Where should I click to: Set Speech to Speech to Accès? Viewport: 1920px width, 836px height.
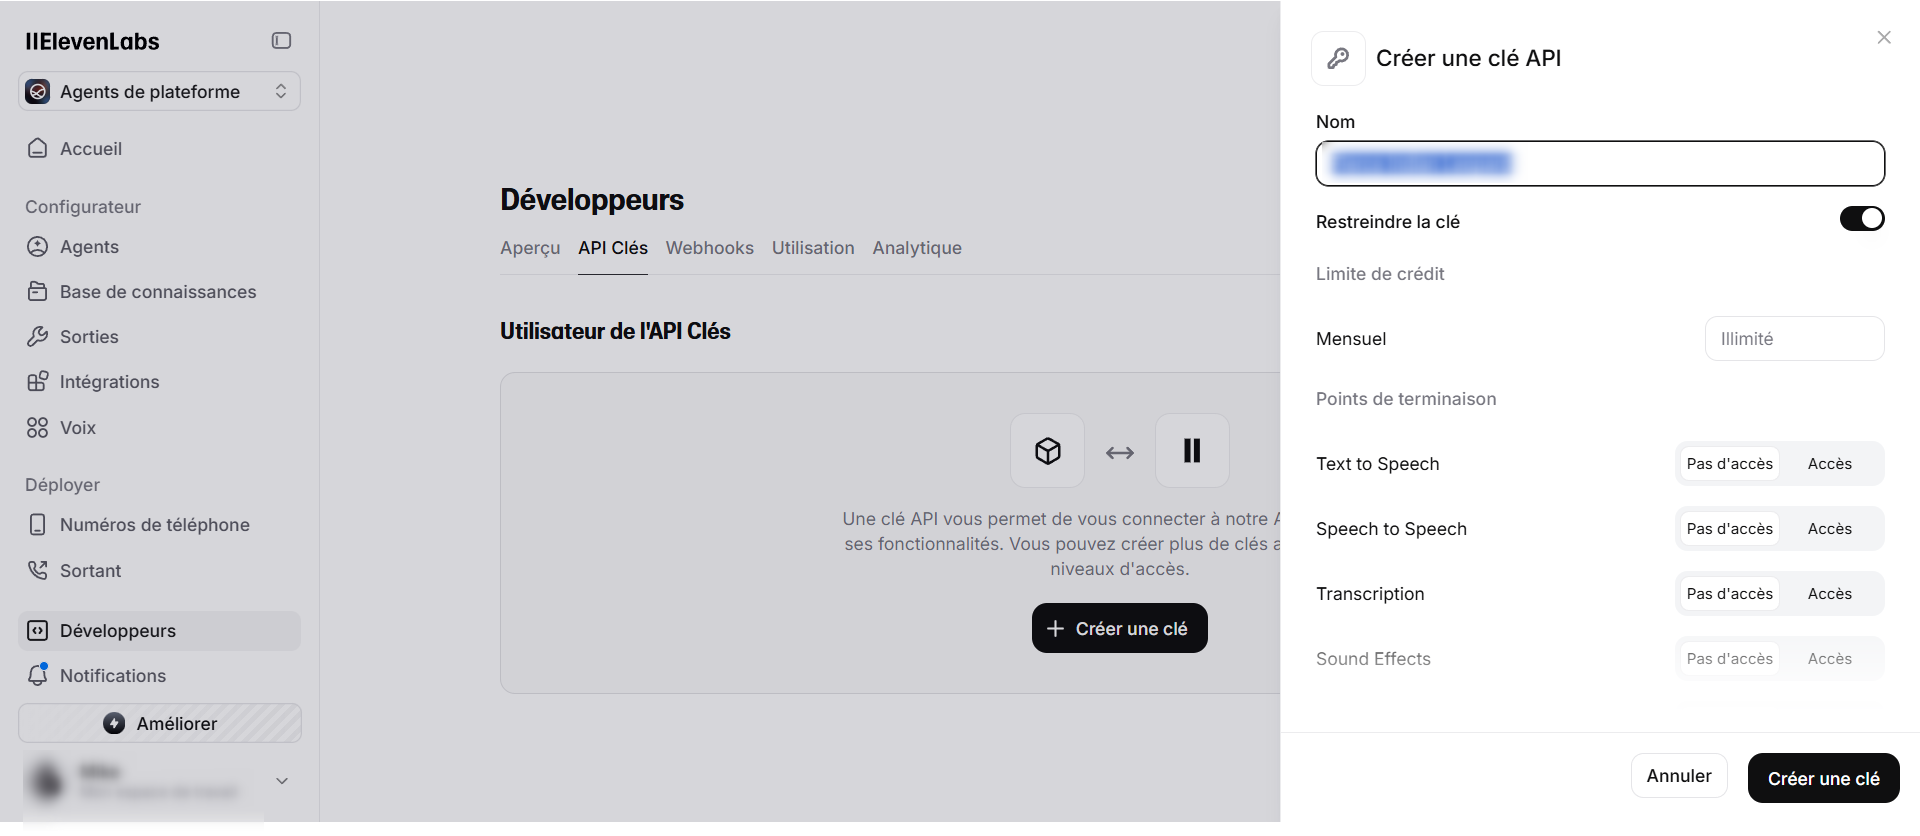1830,529
